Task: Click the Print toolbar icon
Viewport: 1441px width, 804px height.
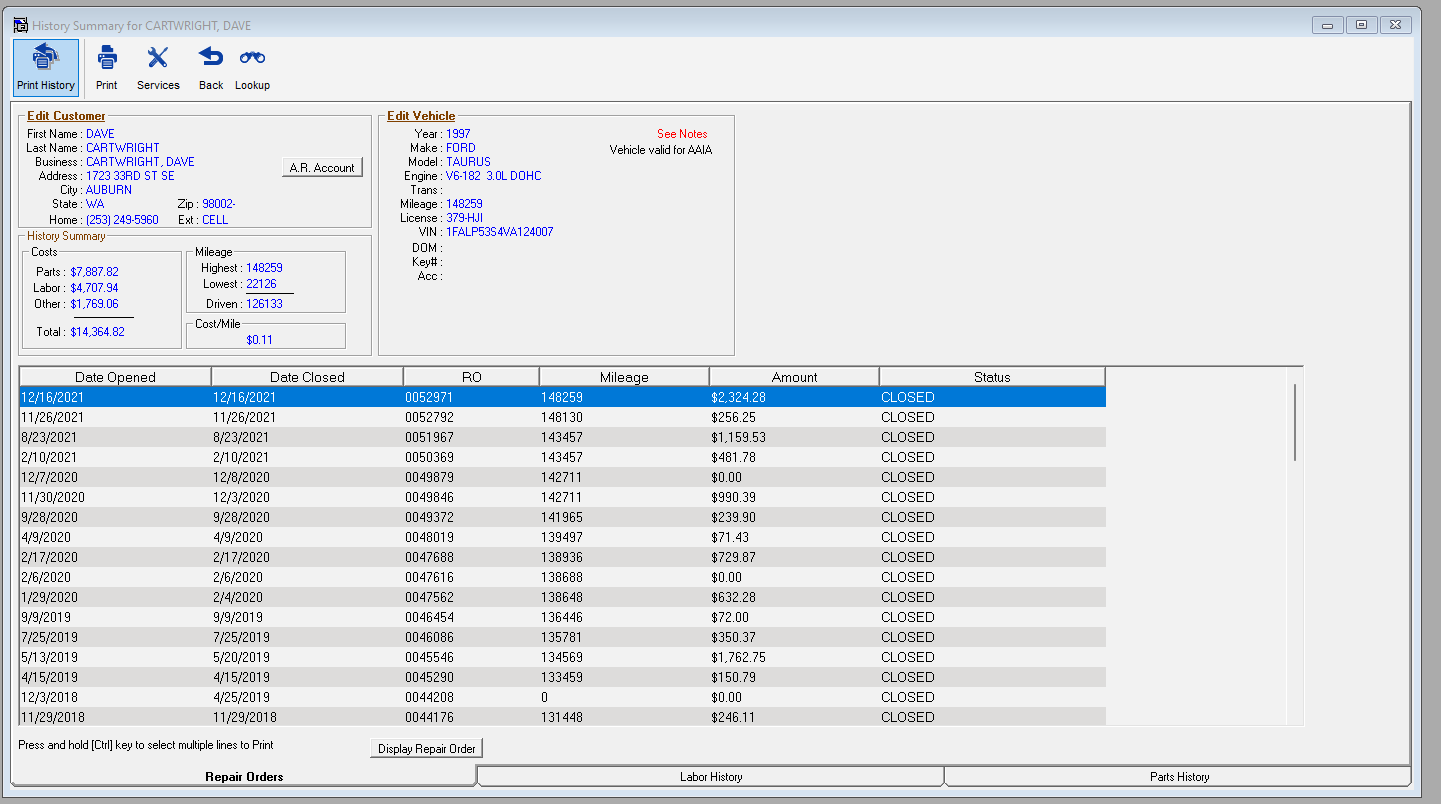Action: [107, 68]
